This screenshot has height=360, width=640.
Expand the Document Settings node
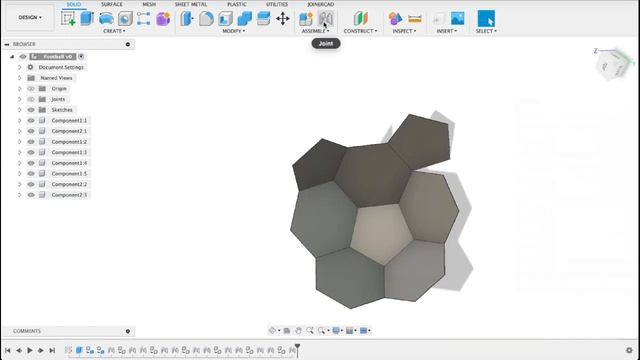pyautogui.click(x=20, y=67)
